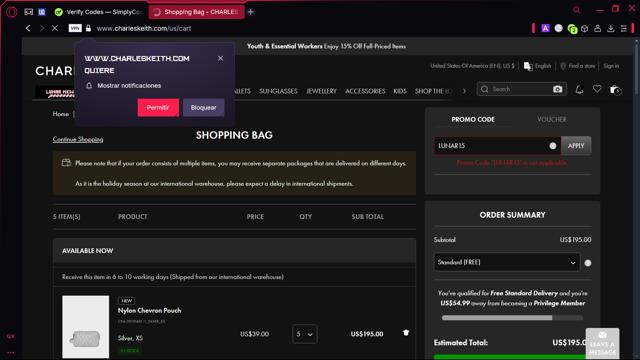Viewport: 640px width, 360px height.
Task: Open the Easy Setup menu icon
Action: pos(624,29)
